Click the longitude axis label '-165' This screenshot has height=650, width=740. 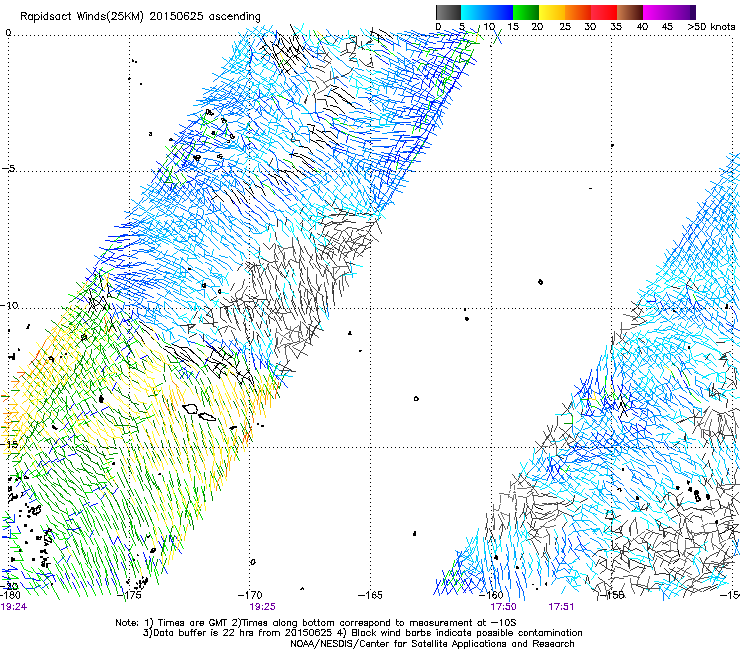point(370,595)
